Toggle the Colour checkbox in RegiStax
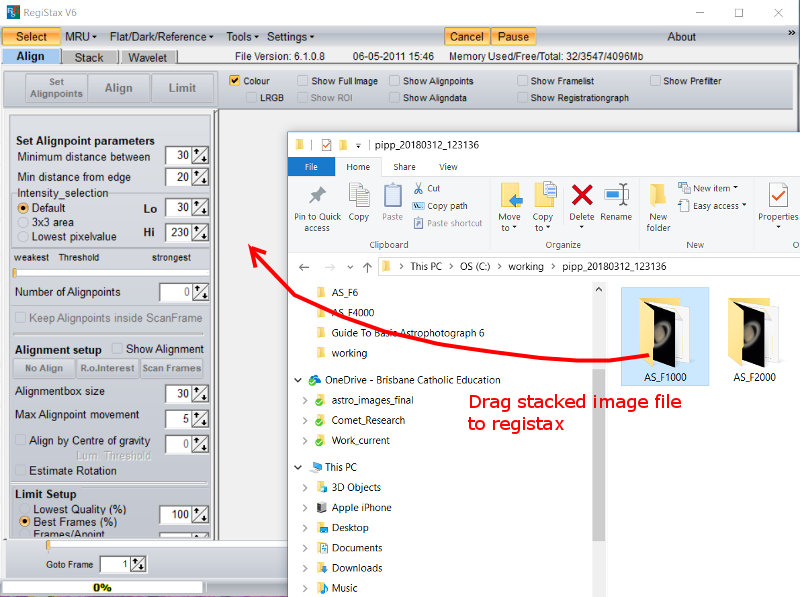 click(x=234, y=81)
